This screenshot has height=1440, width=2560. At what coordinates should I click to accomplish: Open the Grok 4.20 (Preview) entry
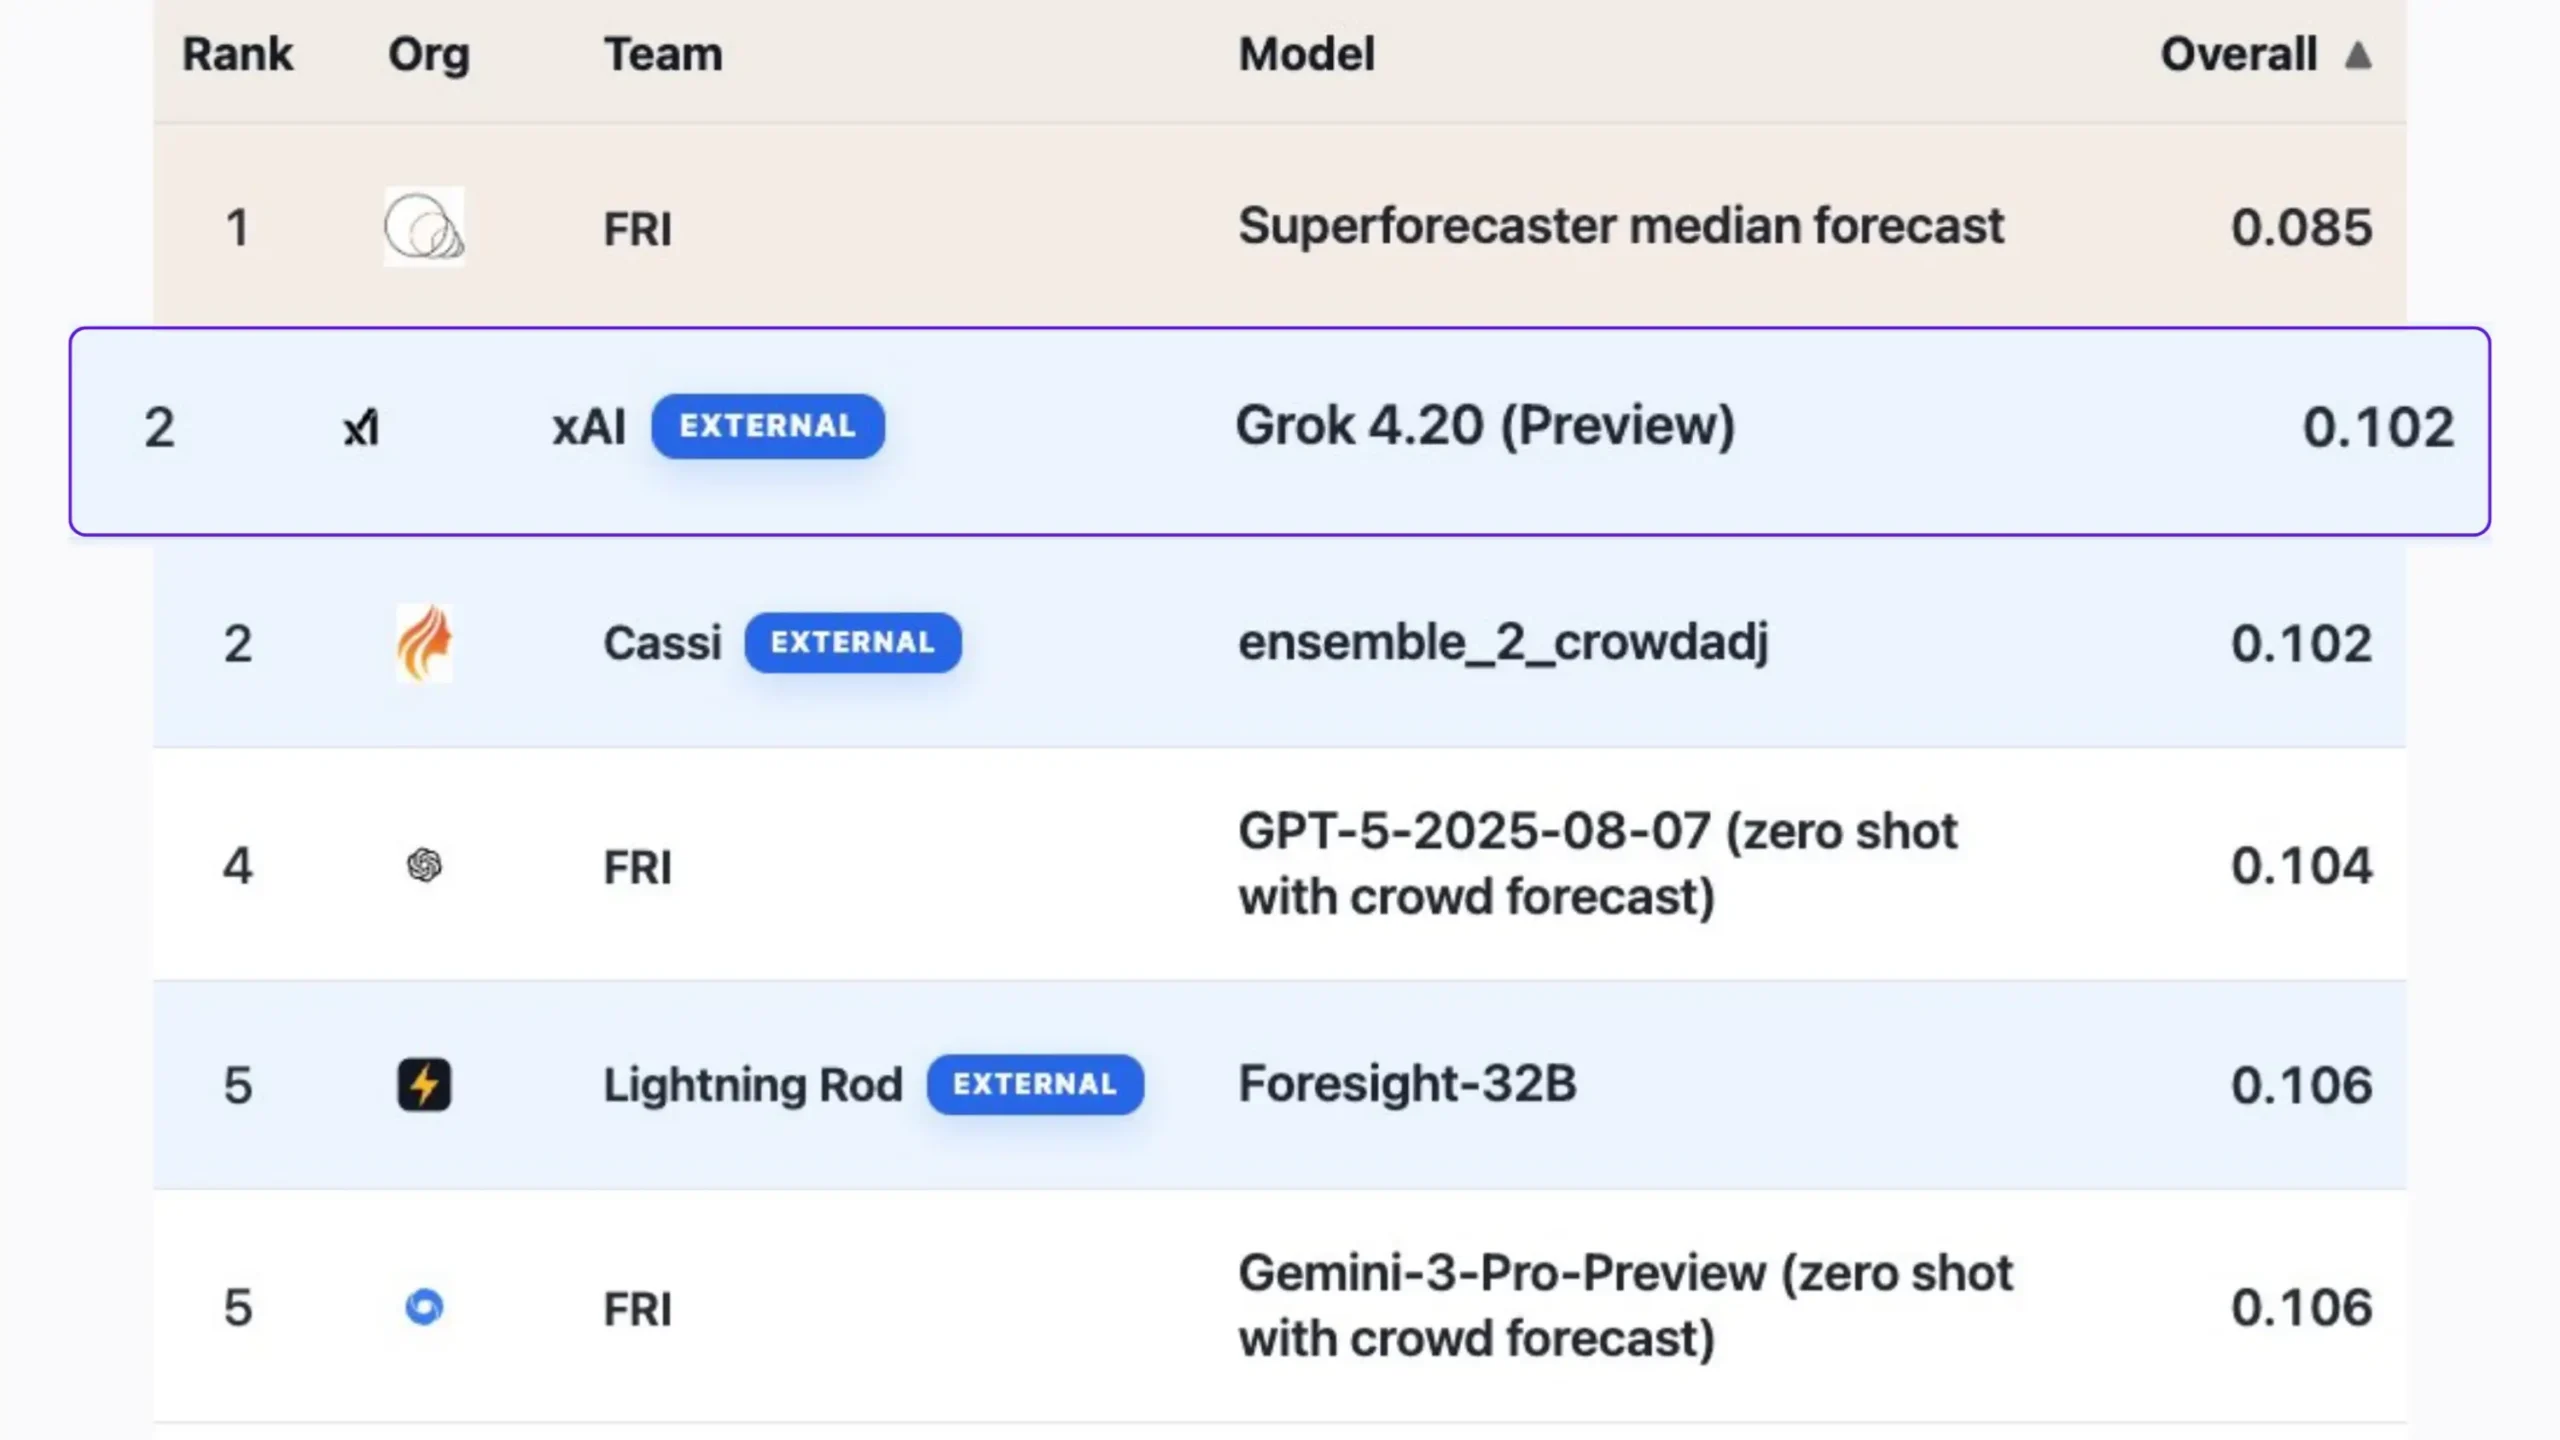1486,425
